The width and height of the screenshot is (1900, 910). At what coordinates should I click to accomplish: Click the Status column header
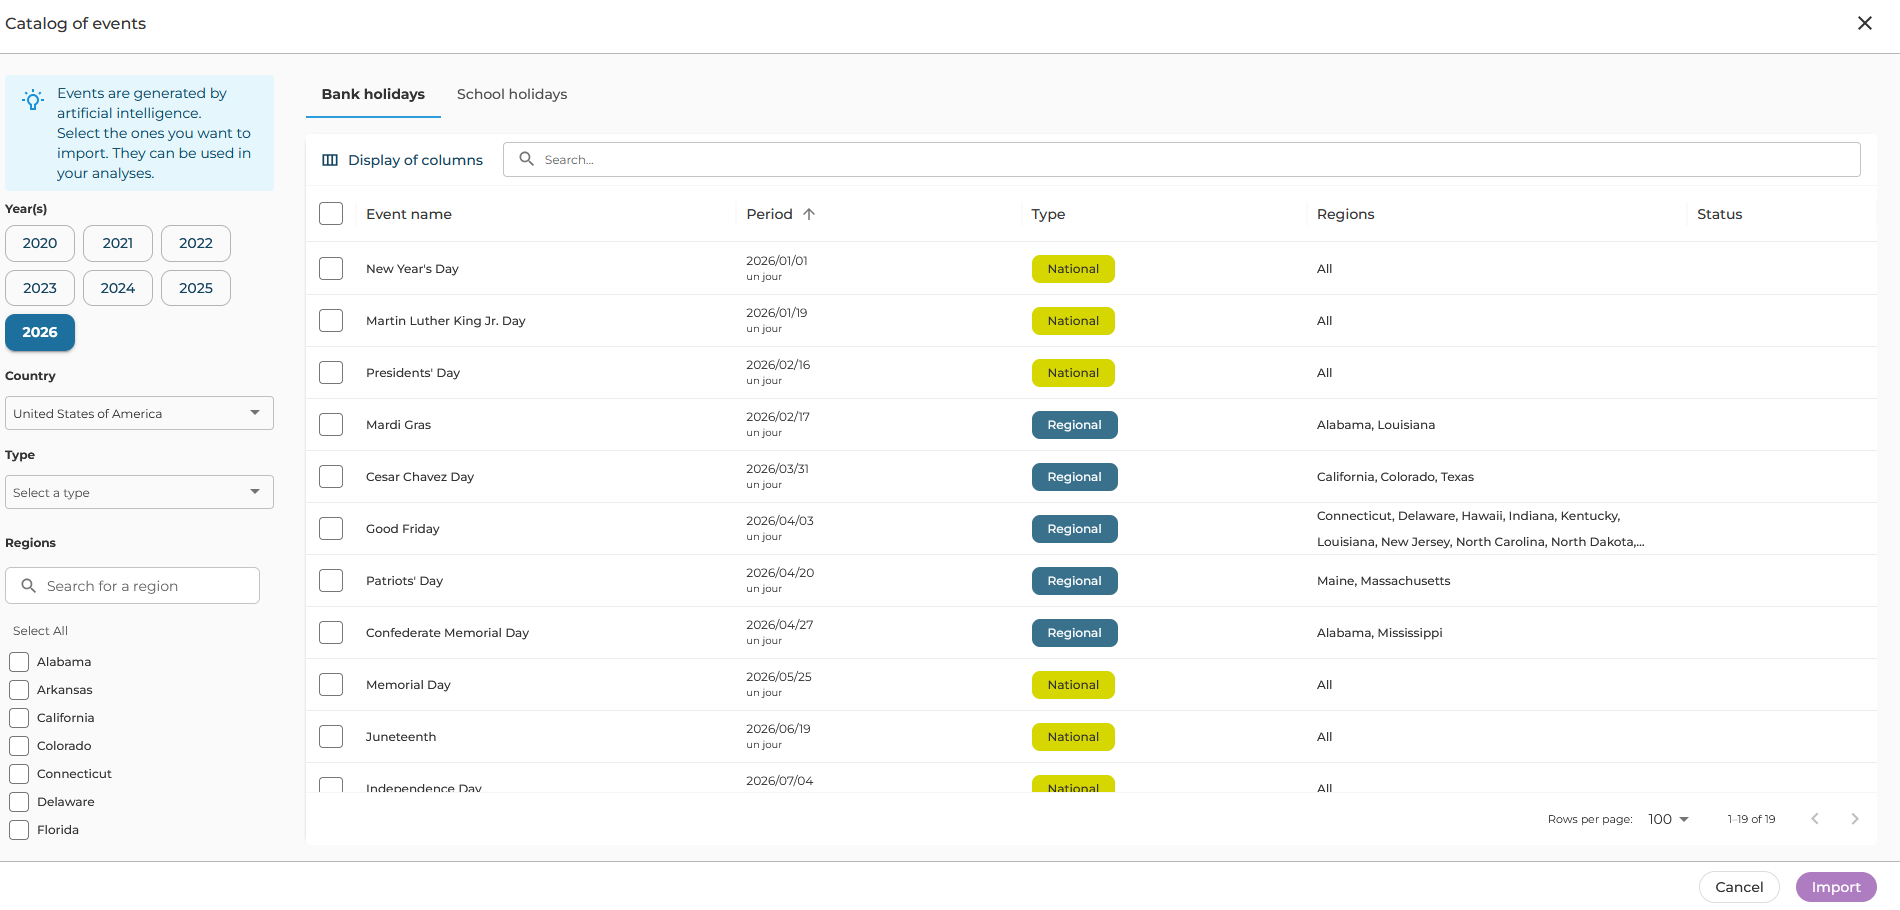point(1719,214)
